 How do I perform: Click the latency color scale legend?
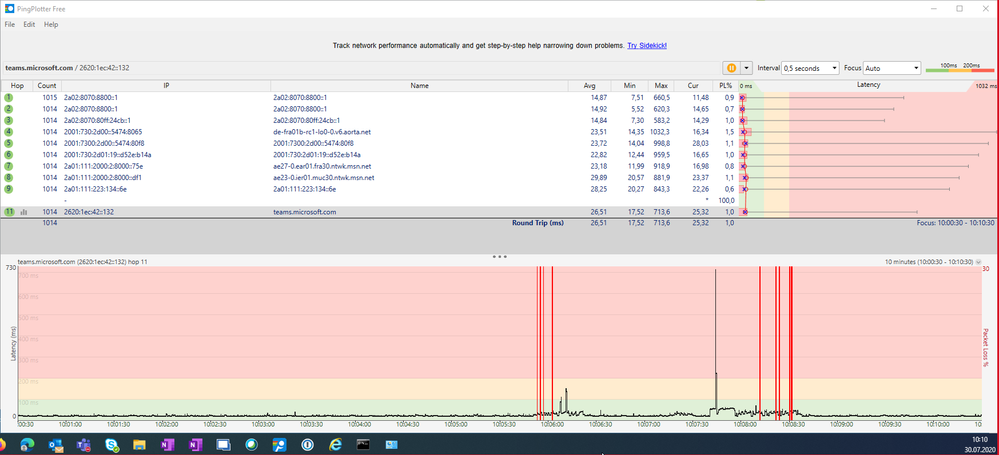(958, 68)
